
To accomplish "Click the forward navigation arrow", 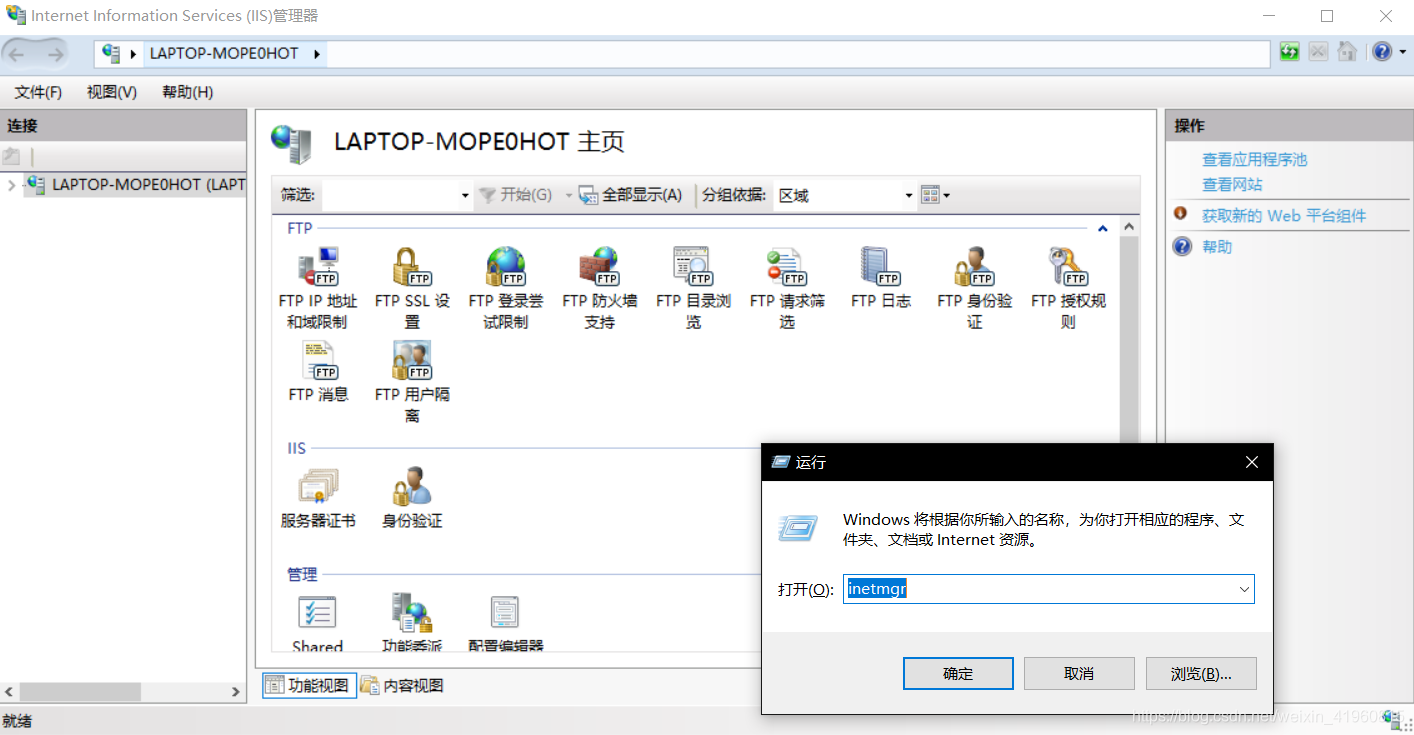I will point(54,53).
